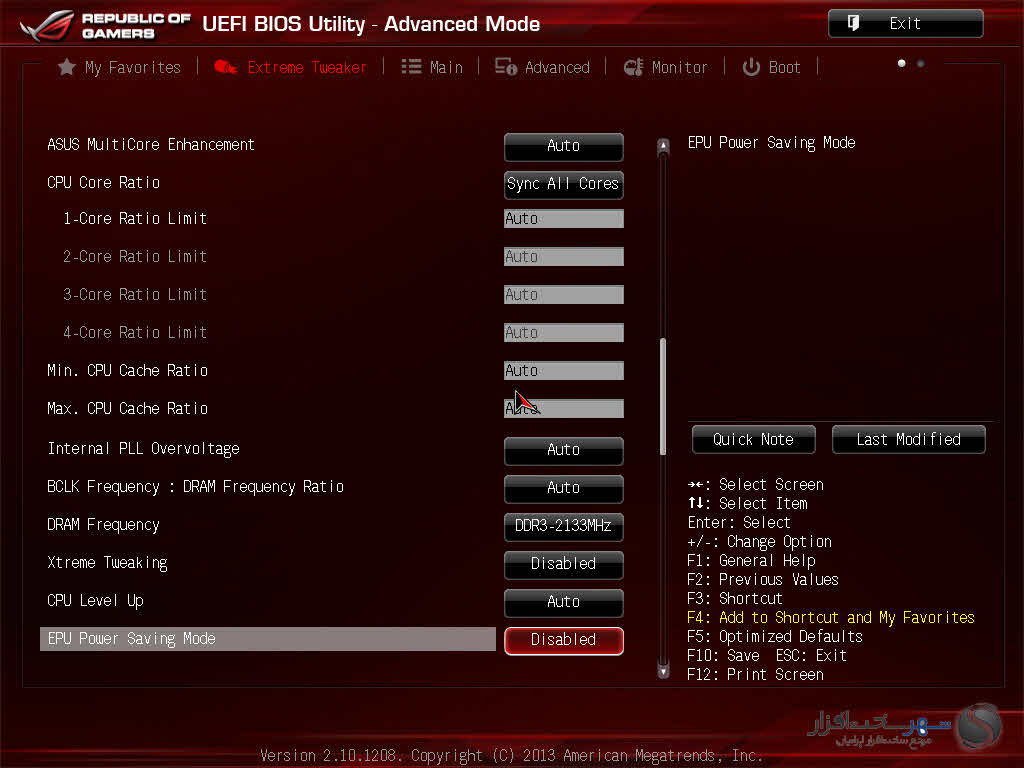Toggle EPU Power Saving Mode value

(x=563, y=640)
